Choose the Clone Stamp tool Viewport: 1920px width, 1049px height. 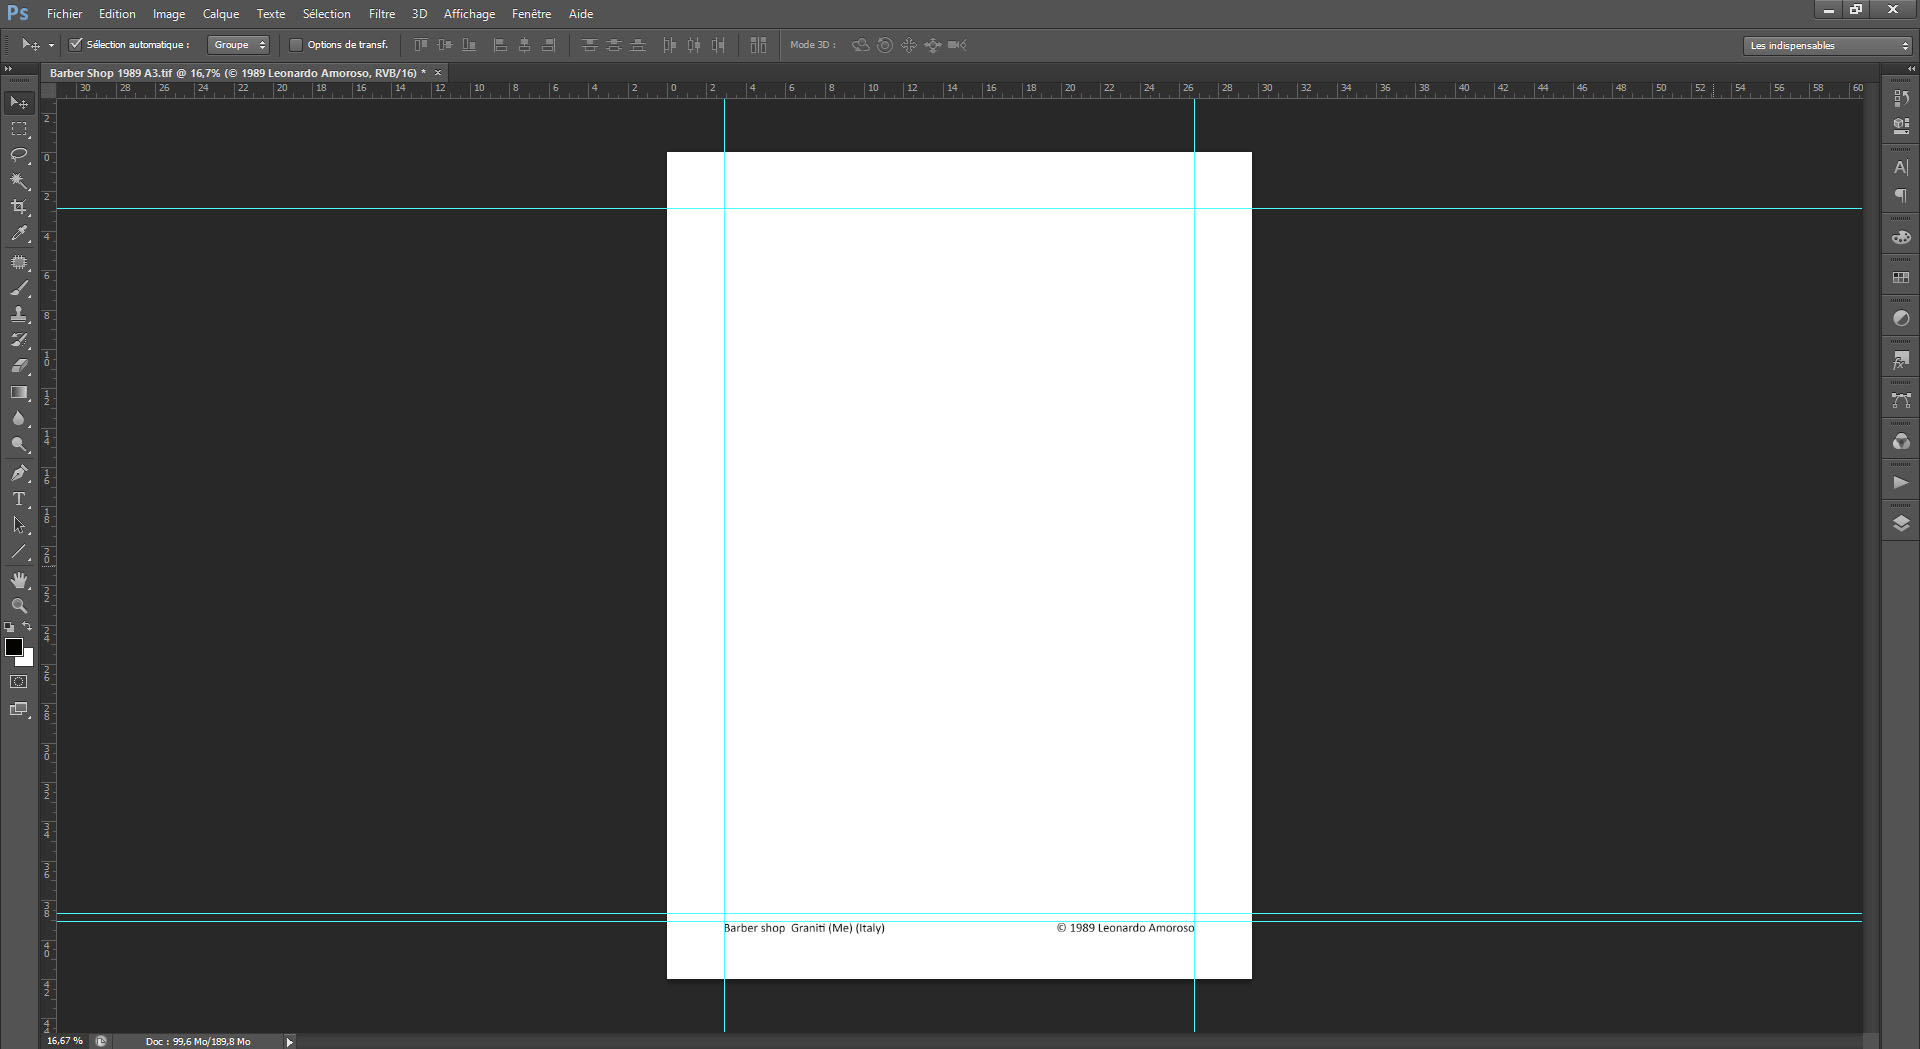[19, 314]
